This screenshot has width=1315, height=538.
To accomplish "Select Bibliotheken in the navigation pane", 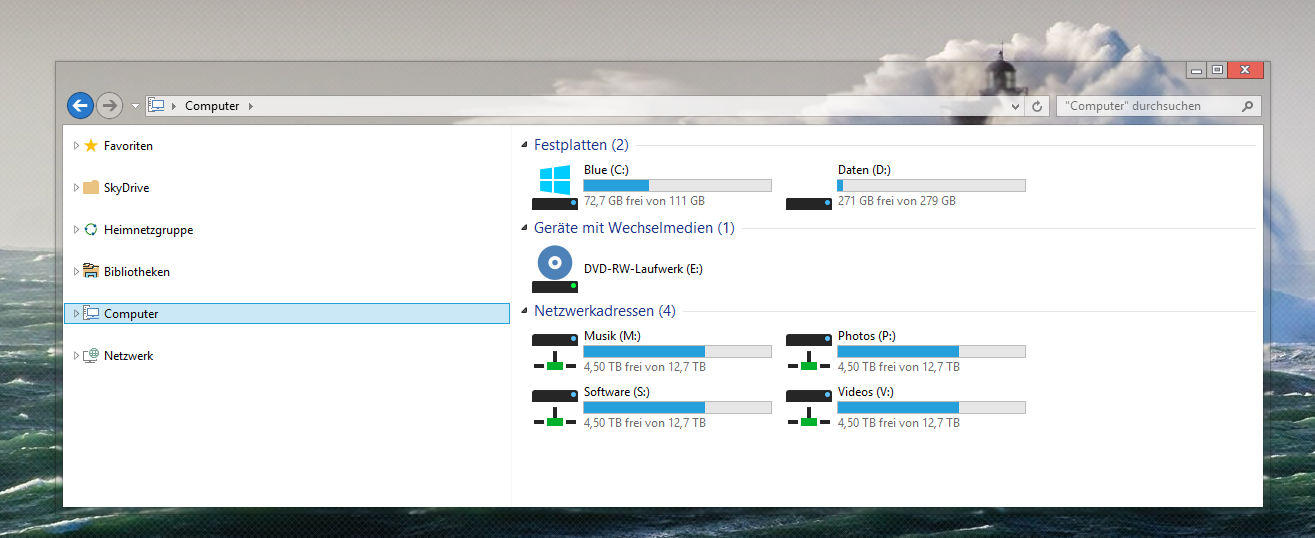I will coord(137,272).
